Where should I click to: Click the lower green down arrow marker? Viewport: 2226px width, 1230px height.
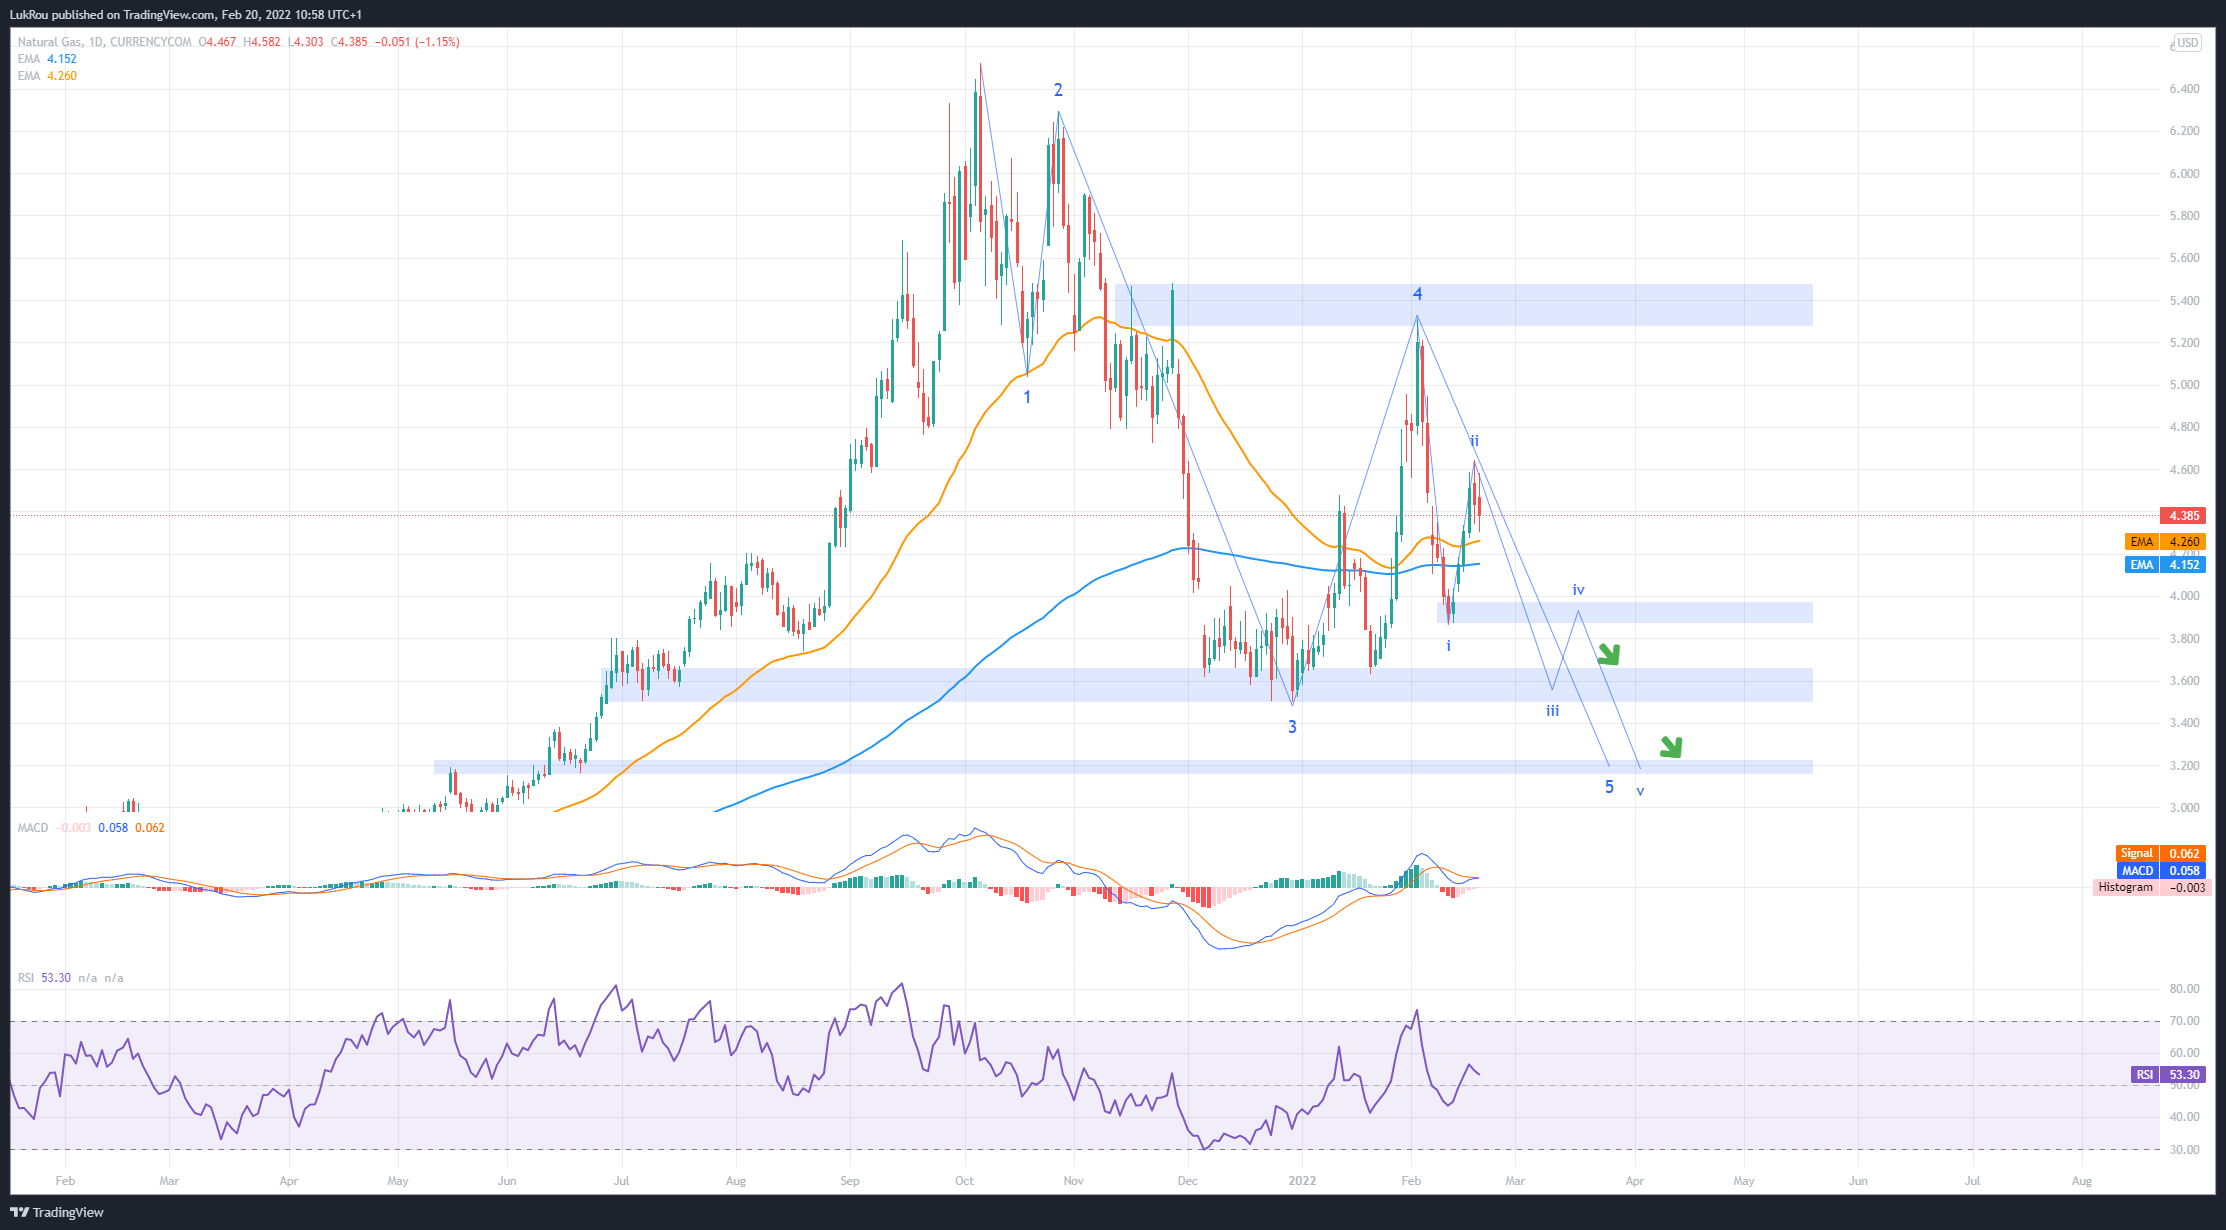tap(1671, 746)
